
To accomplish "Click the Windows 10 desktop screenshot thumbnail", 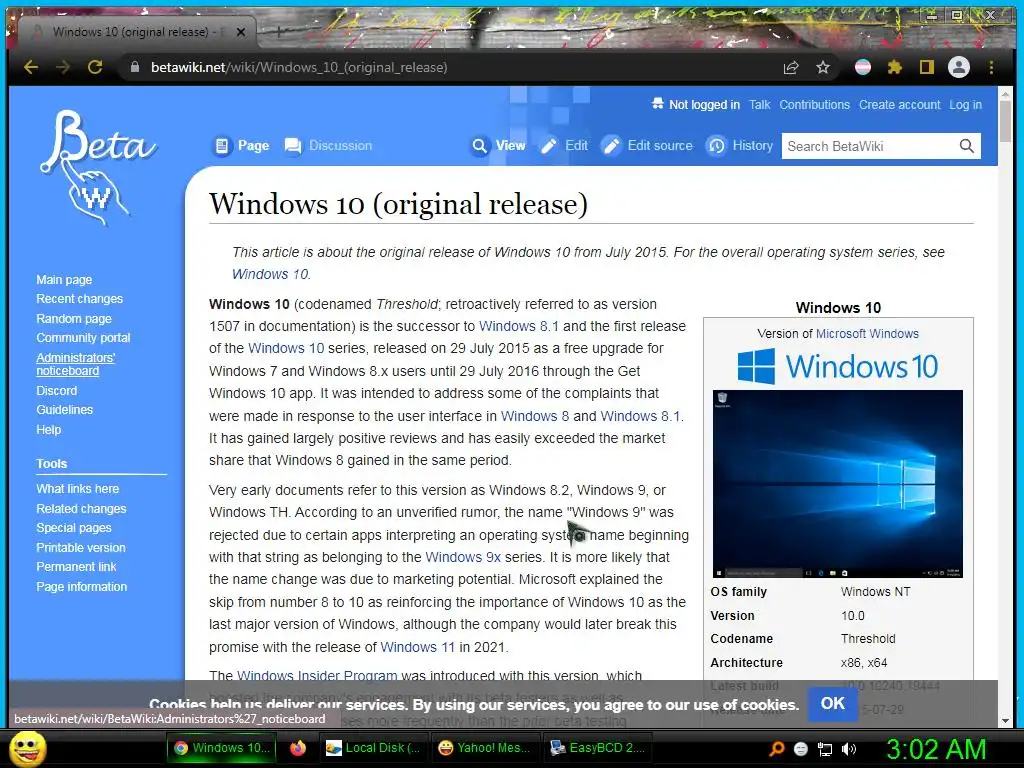I will pos(838,484).
